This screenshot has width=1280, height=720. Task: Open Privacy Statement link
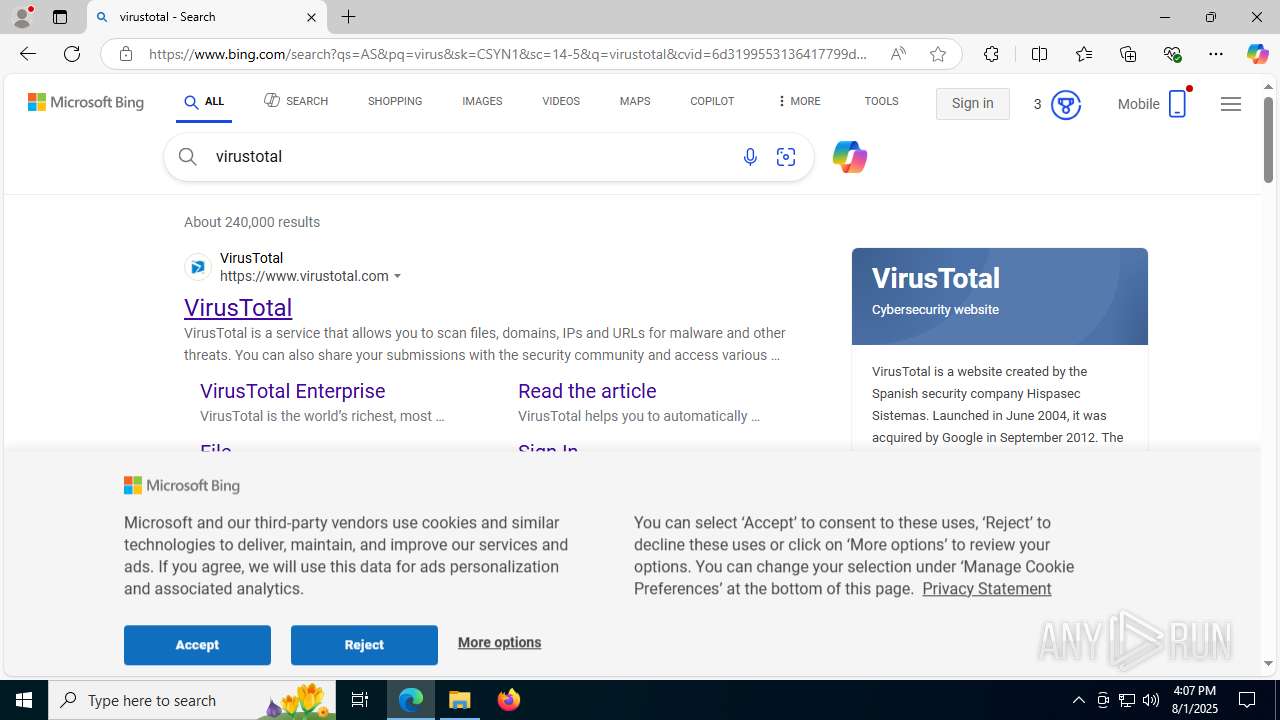986,588
